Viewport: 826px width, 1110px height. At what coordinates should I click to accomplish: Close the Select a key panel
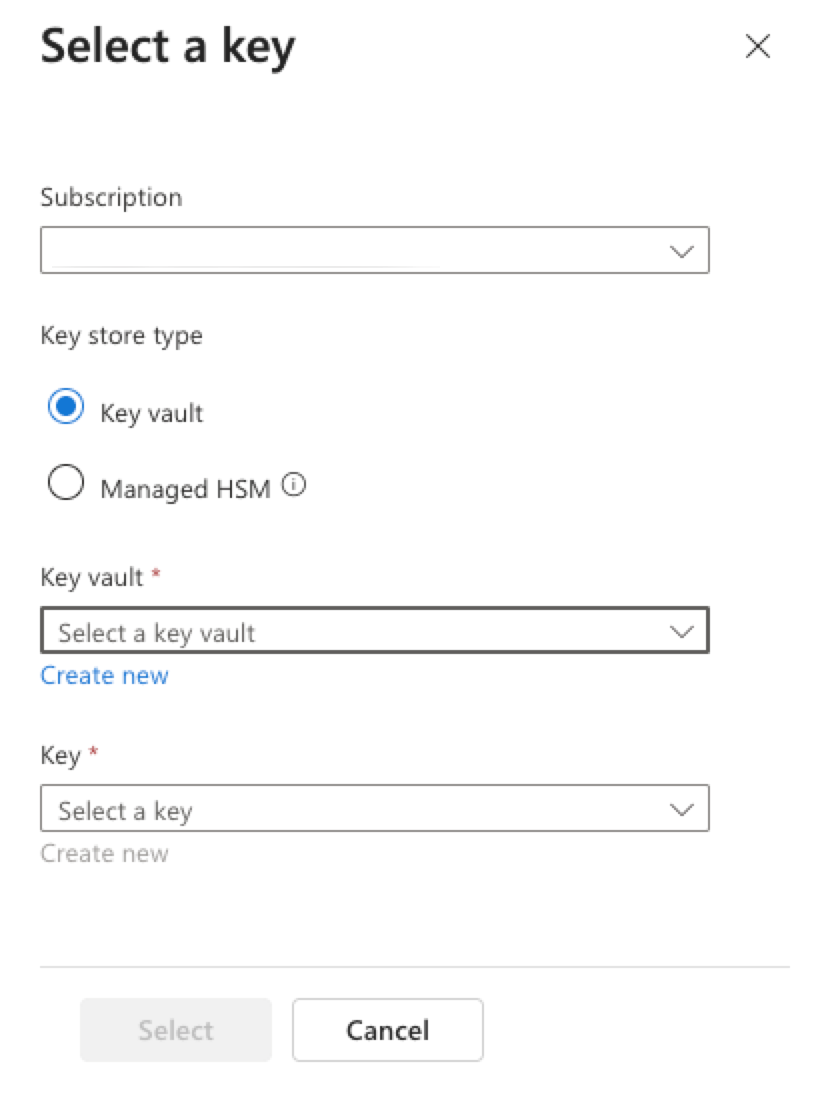(x=757, y=47)
